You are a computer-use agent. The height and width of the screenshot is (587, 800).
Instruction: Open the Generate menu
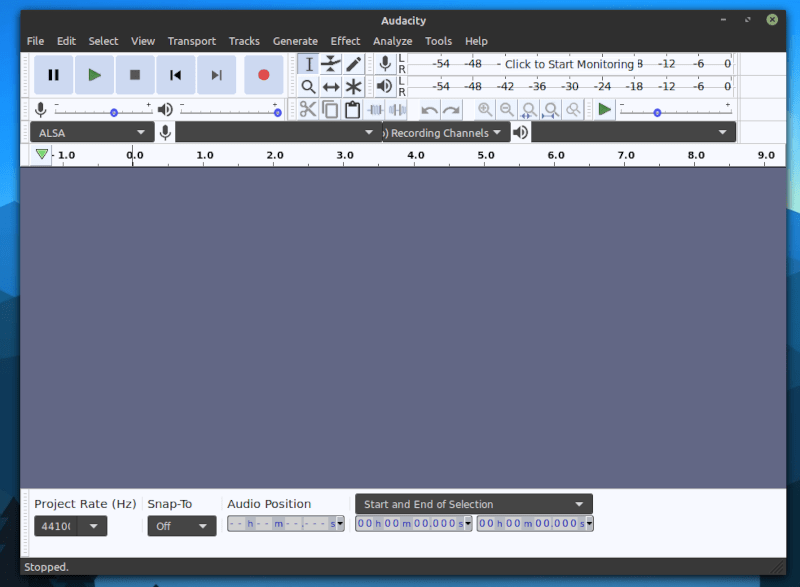[295, 41]
